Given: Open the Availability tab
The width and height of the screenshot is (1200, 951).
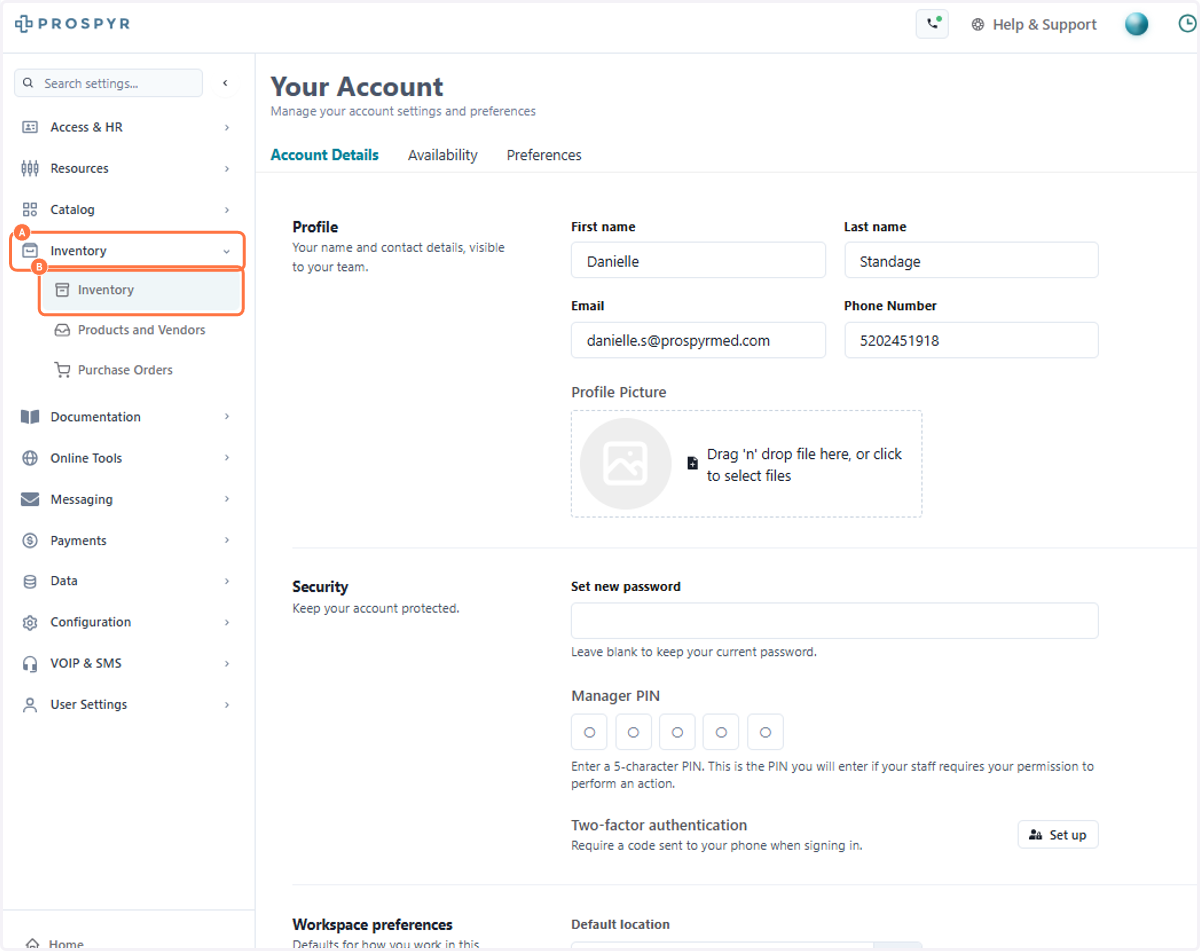Looking at the screenshot, I should click(443, 155).
